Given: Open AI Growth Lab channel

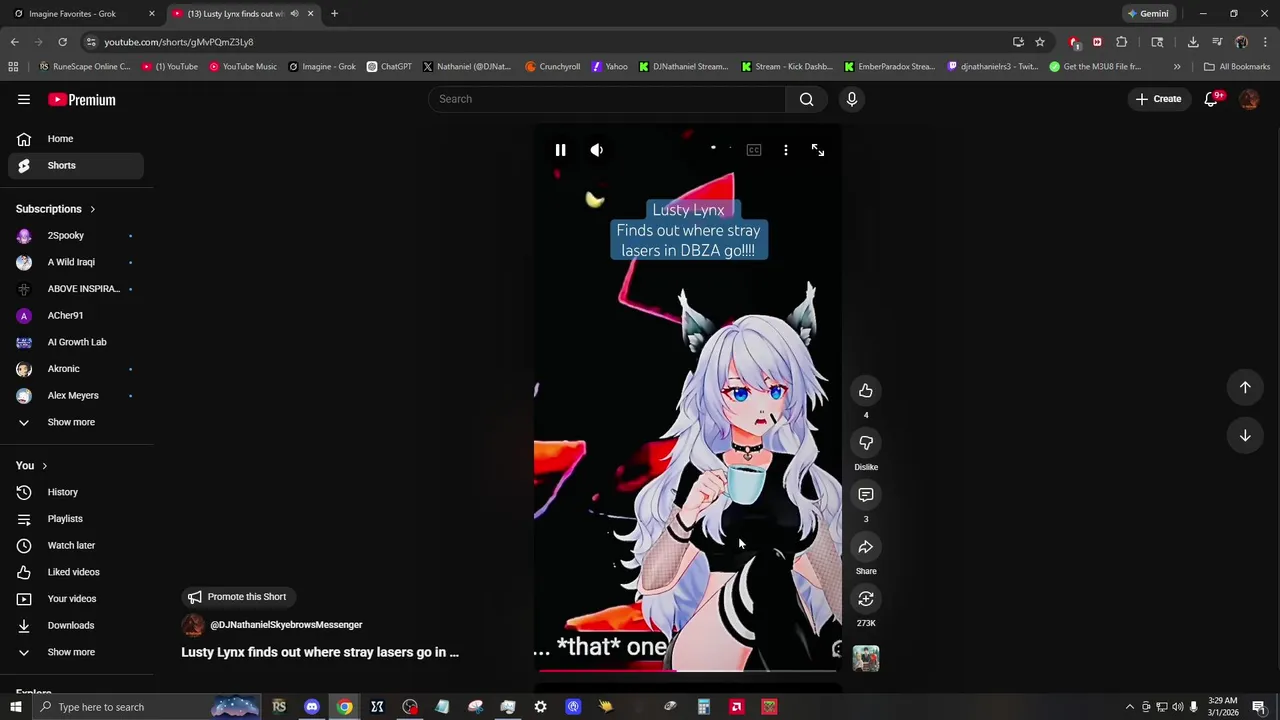Looking at the screenshot, I should 76,342.
